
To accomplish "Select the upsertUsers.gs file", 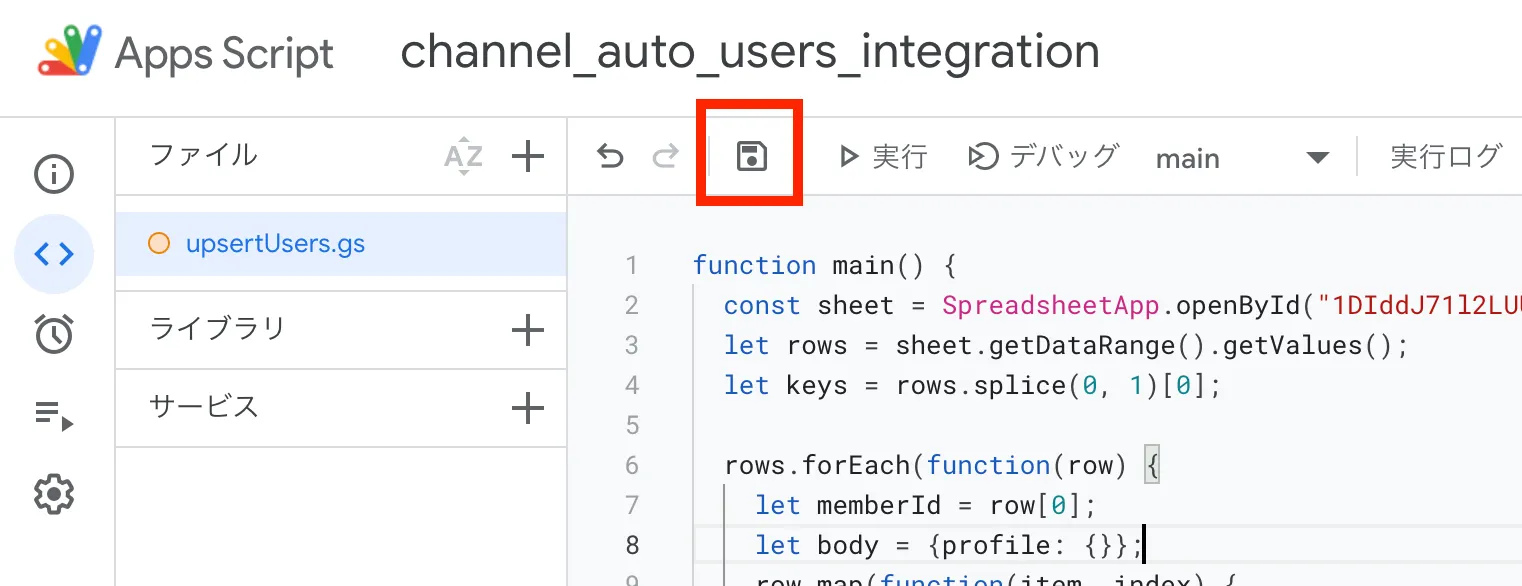I will 275,244.
